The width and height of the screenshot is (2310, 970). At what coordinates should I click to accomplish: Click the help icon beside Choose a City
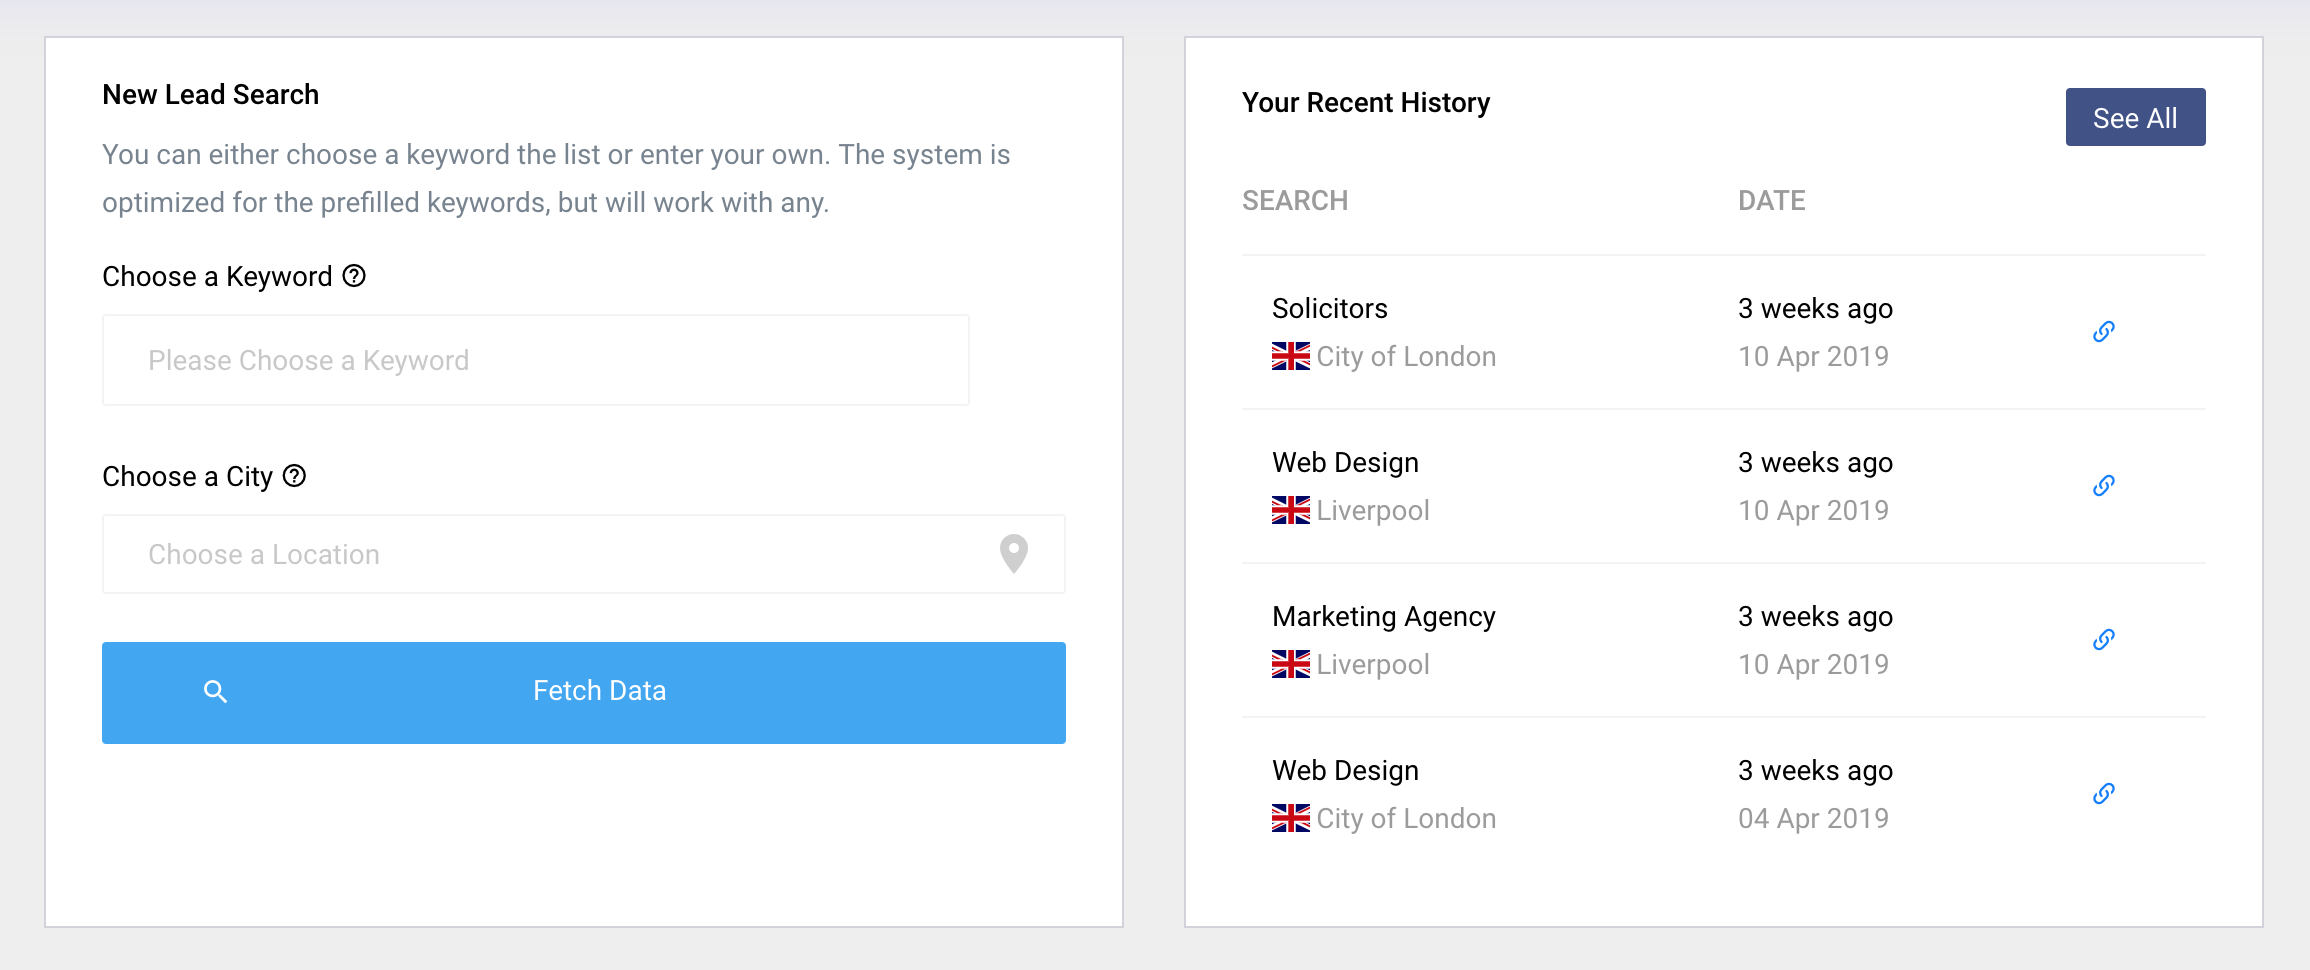pyautogui.click(x=294, y=476)
